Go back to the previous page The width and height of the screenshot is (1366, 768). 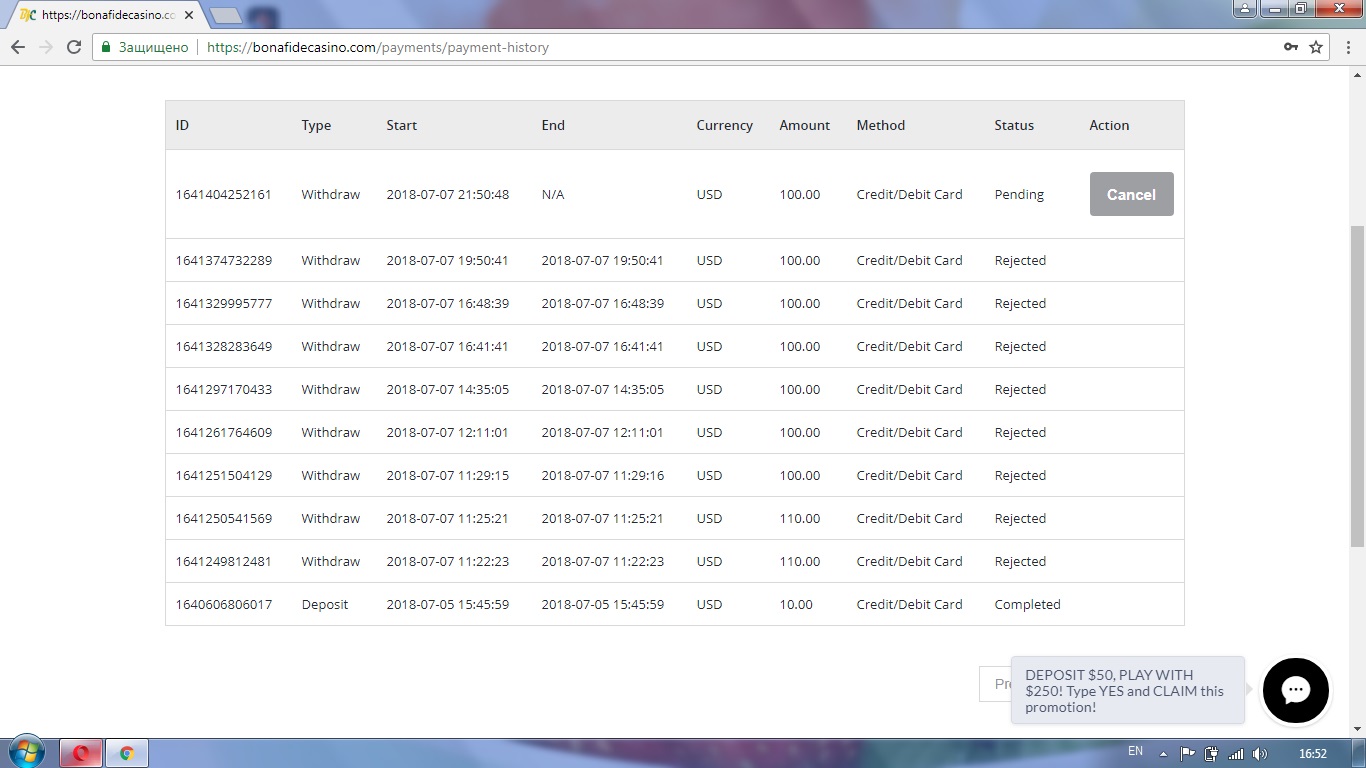pos(18,47)
